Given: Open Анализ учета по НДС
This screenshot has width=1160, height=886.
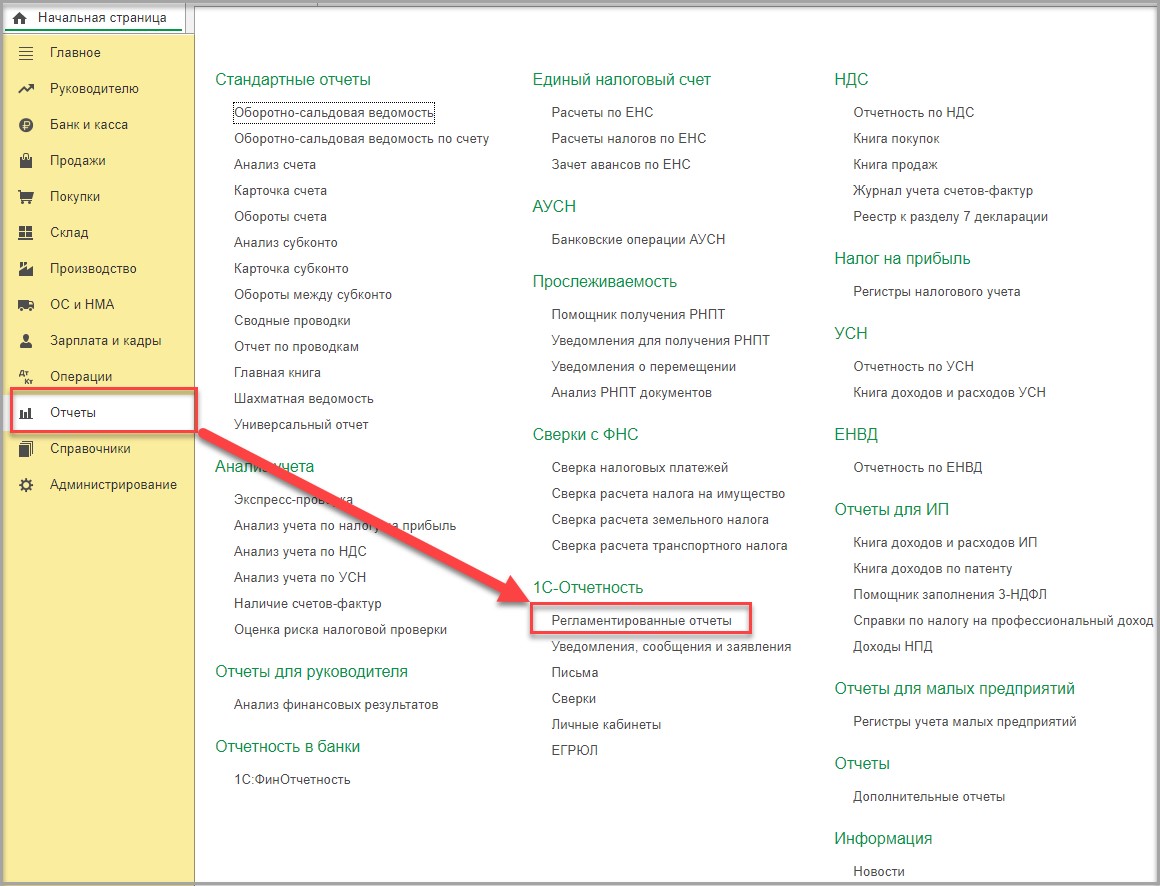Looking at the screenshot, I should pyautogui.click(x=300, y=551).
